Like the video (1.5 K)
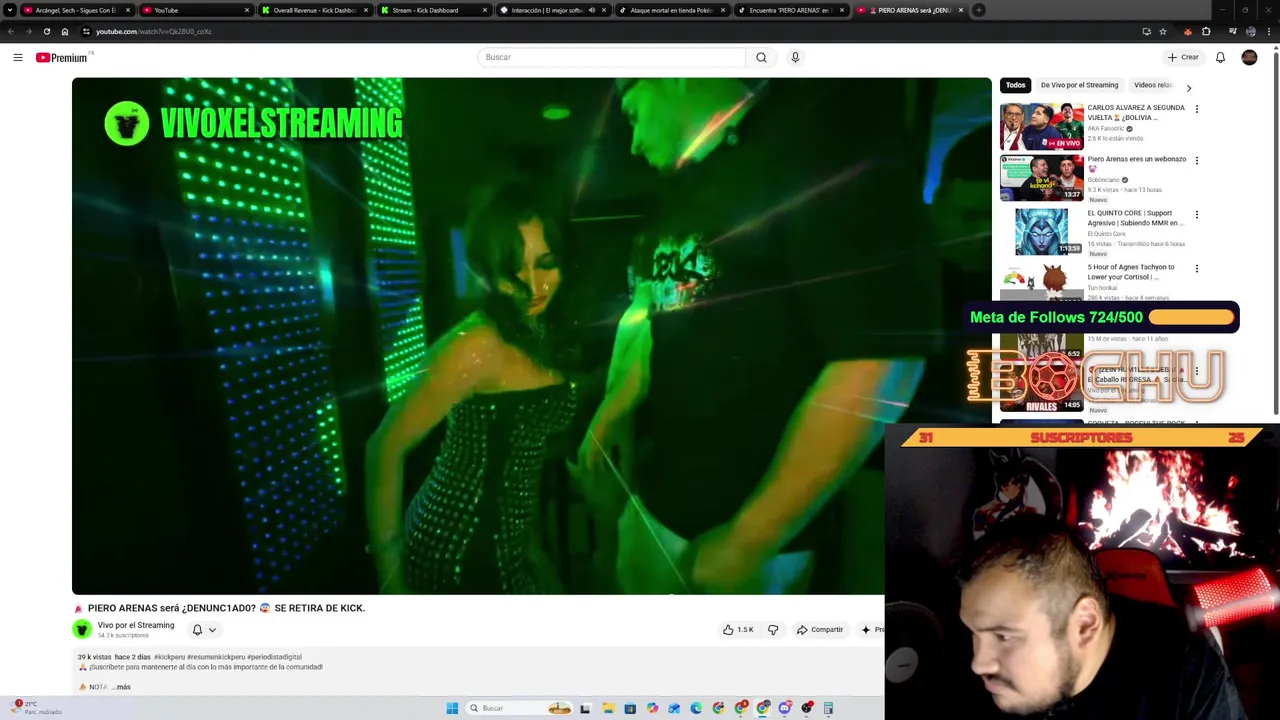 tap(738, 630)
